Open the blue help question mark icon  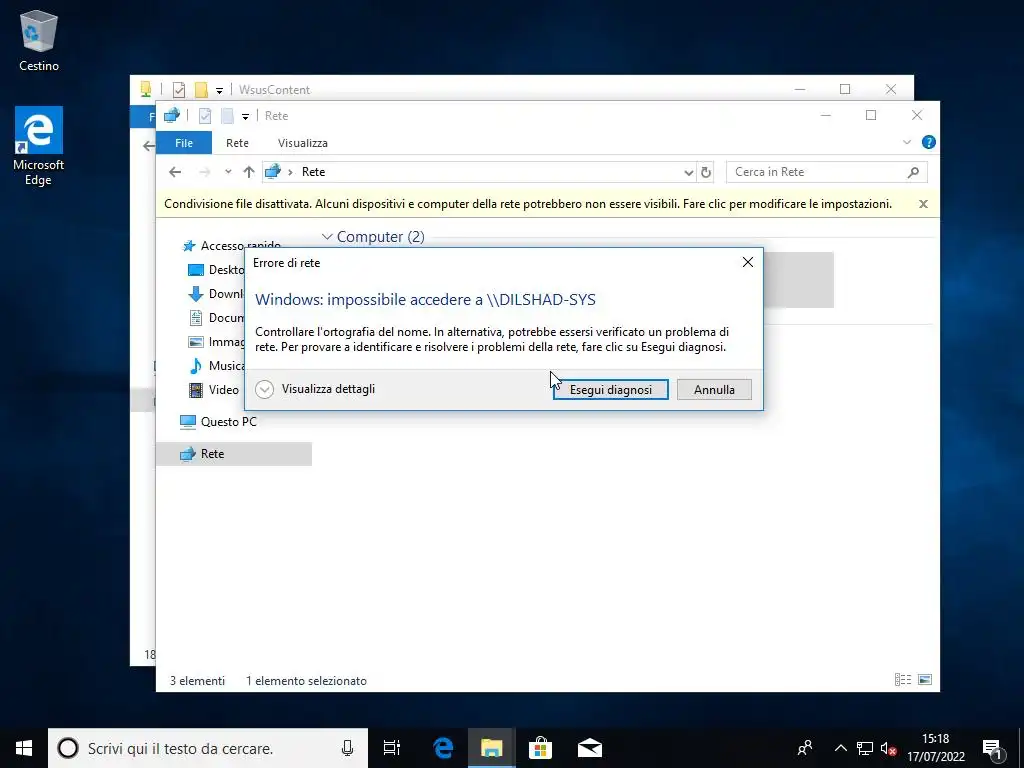coord(928,142)
